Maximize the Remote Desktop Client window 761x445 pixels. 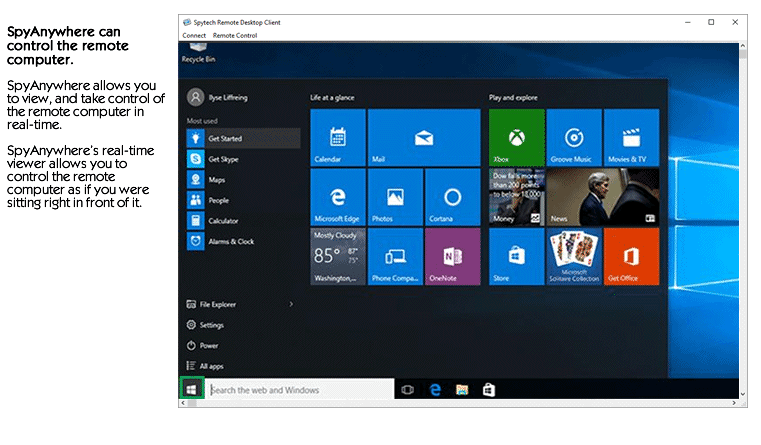pos(711,22)
